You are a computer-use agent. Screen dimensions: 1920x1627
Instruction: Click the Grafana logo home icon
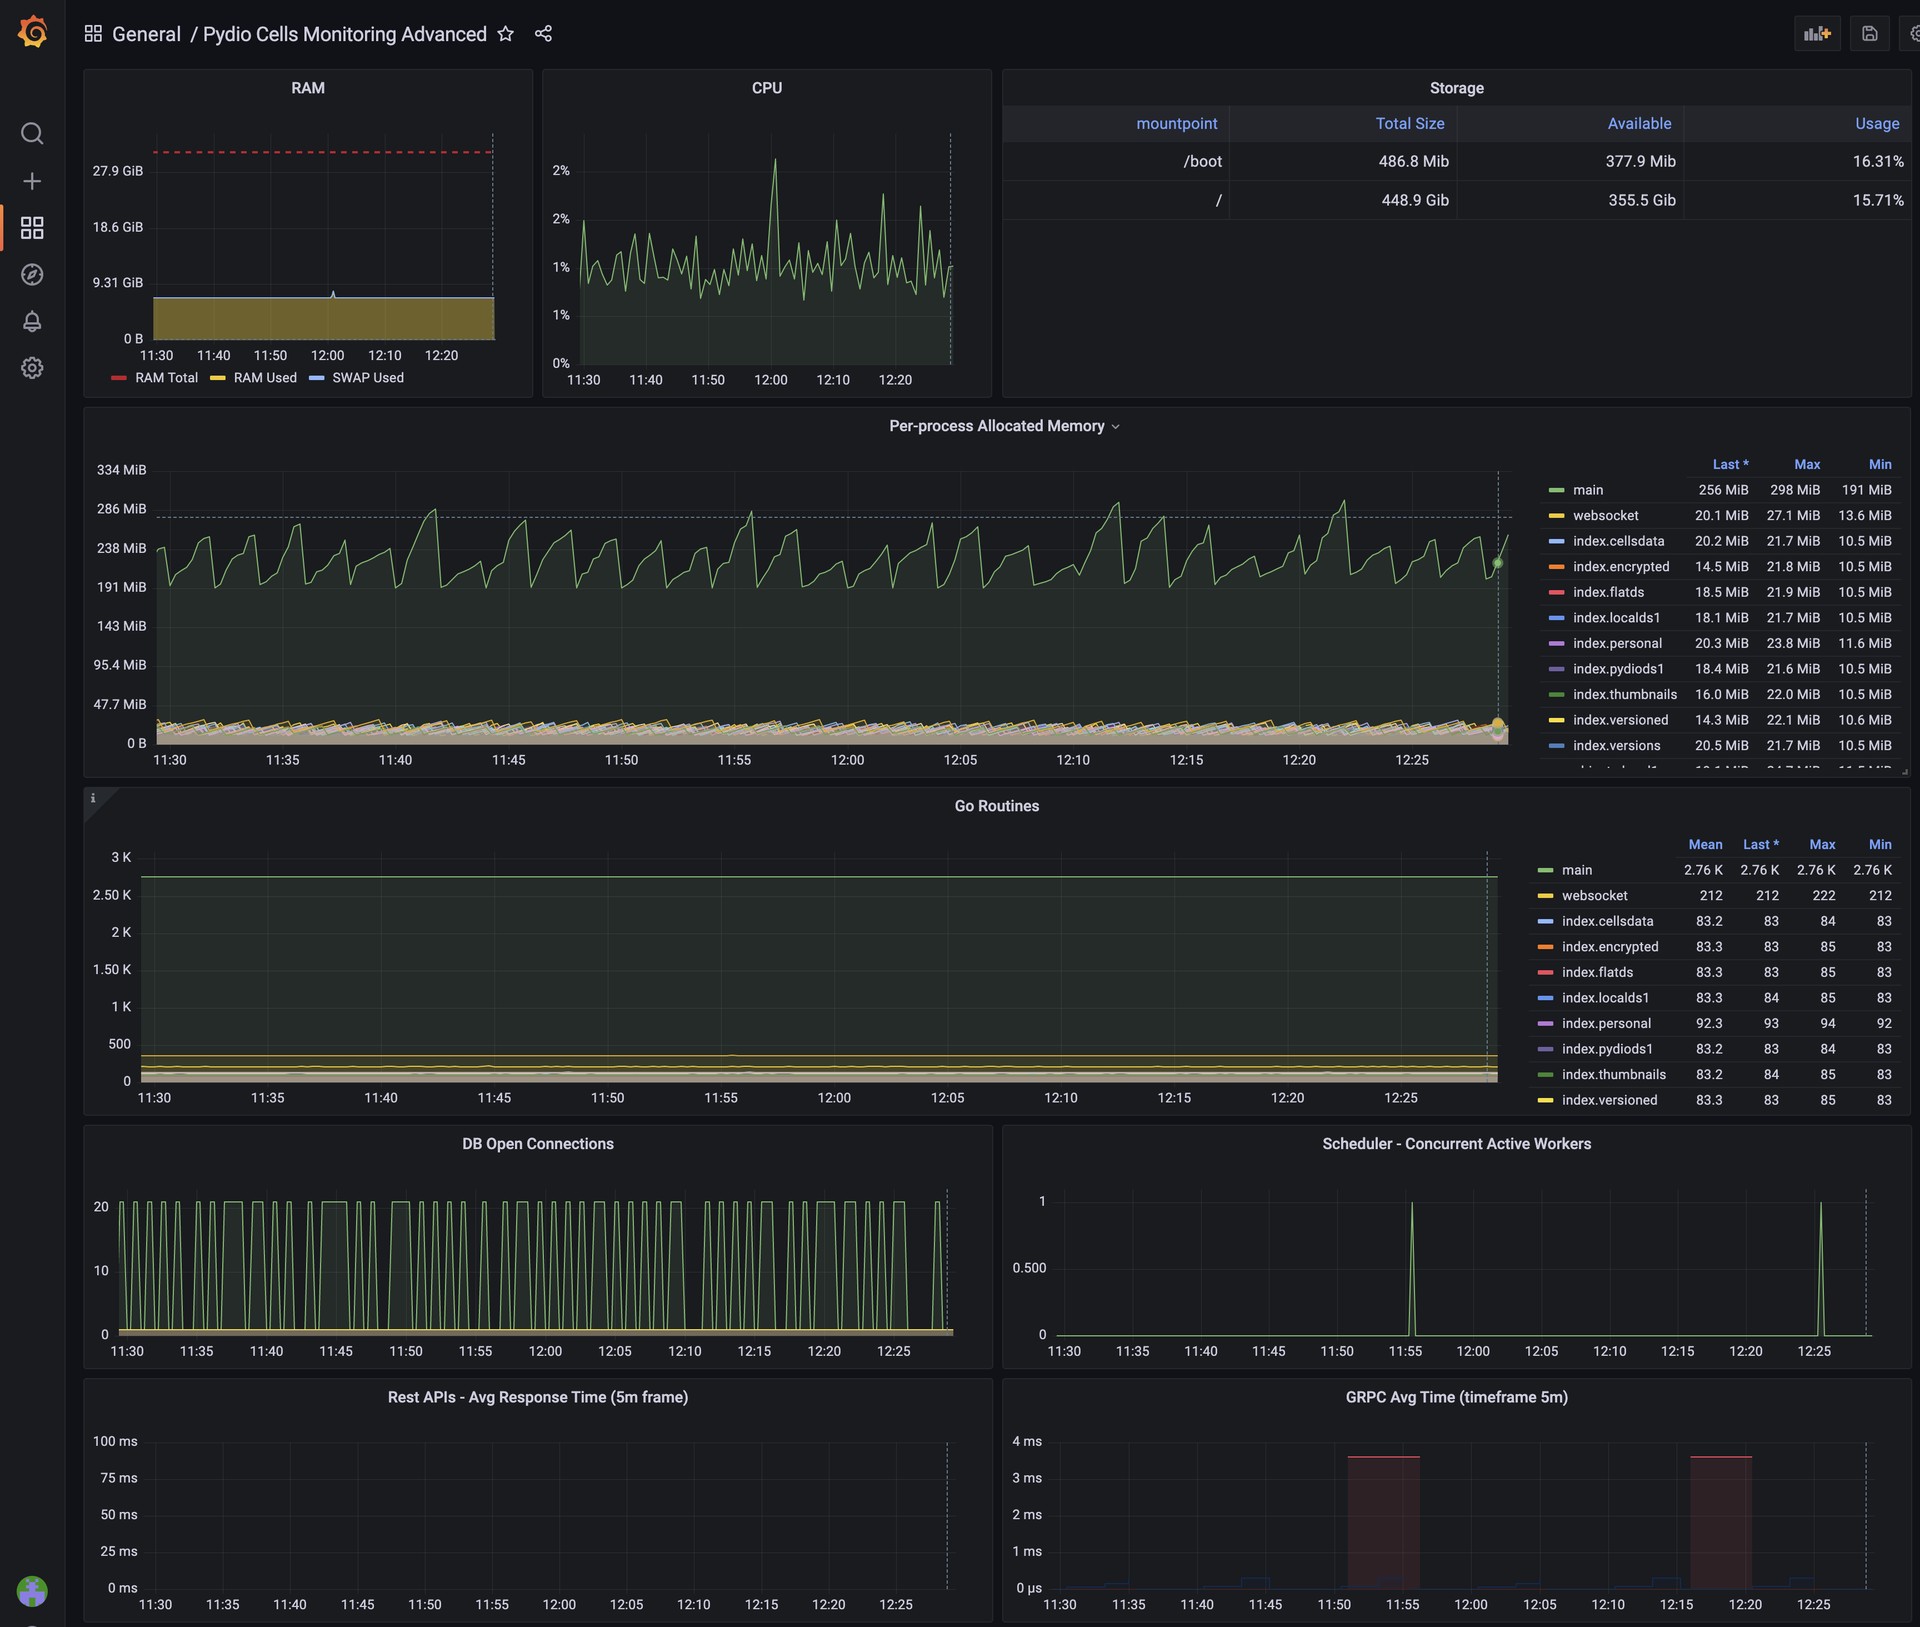pos(32,32)
